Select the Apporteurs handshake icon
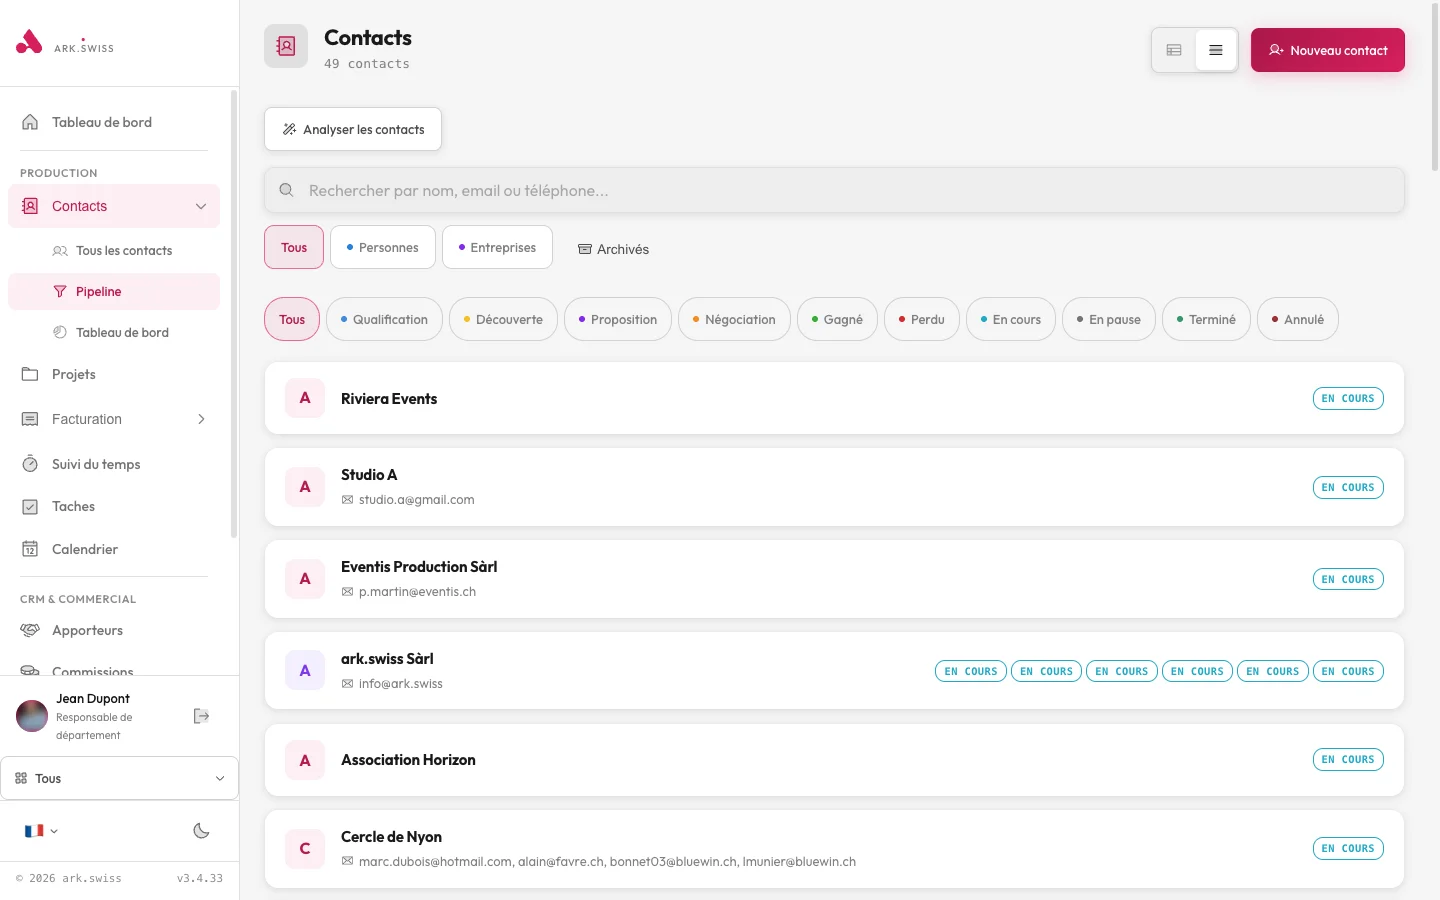Screen dimensions: 1440x900 point(30,630)
